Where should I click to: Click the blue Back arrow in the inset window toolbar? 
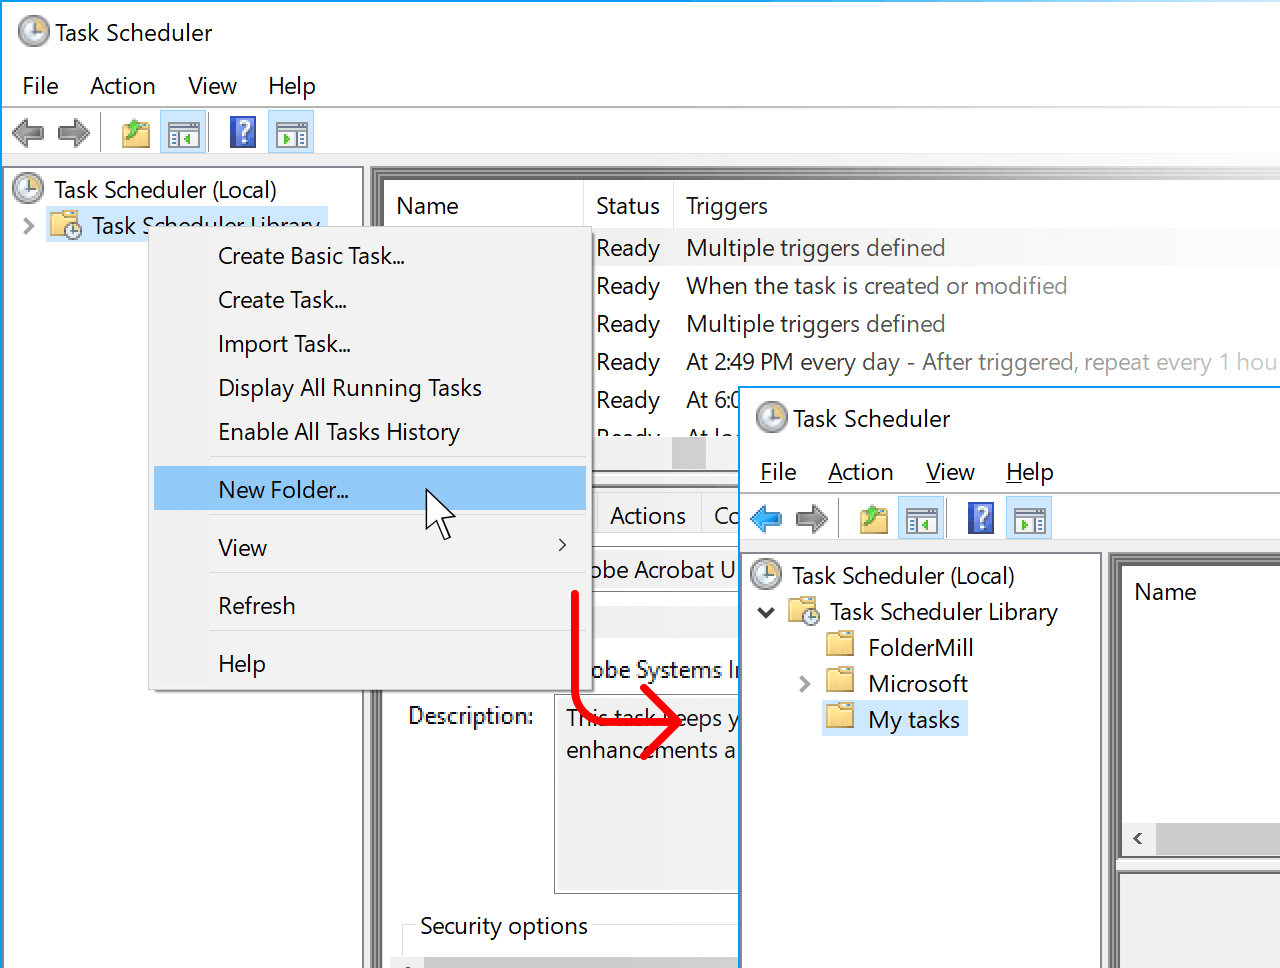pos(766,519)
